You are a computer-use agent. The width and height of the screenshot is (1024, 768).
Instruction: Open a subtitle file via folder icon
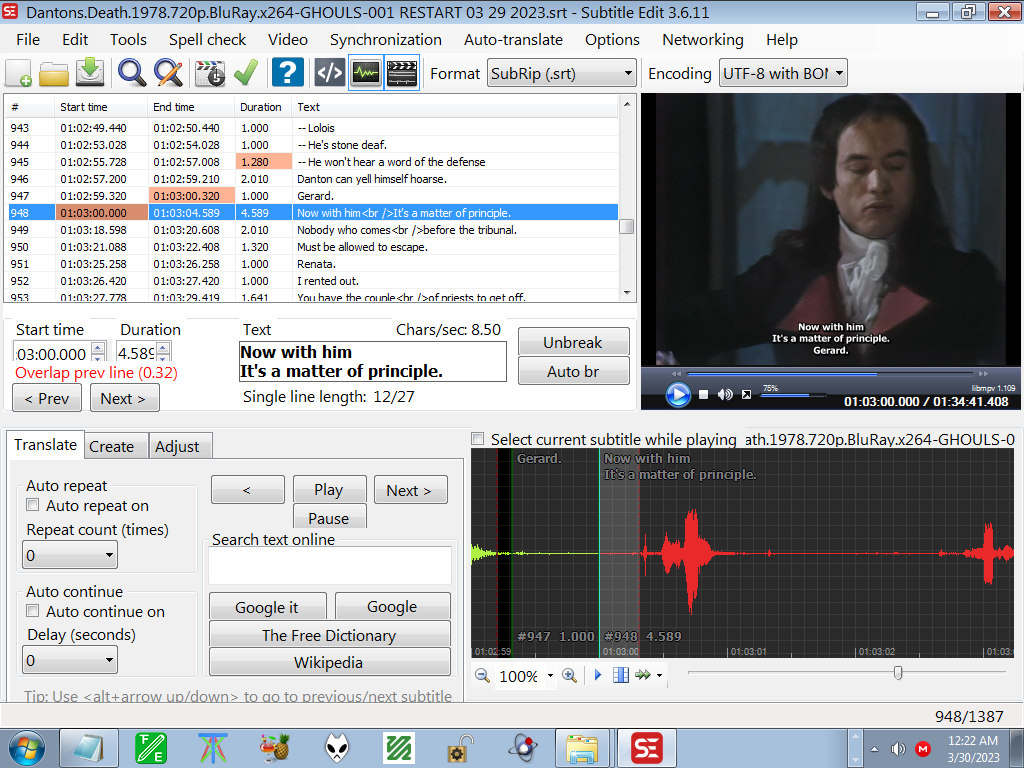[54, 72]
